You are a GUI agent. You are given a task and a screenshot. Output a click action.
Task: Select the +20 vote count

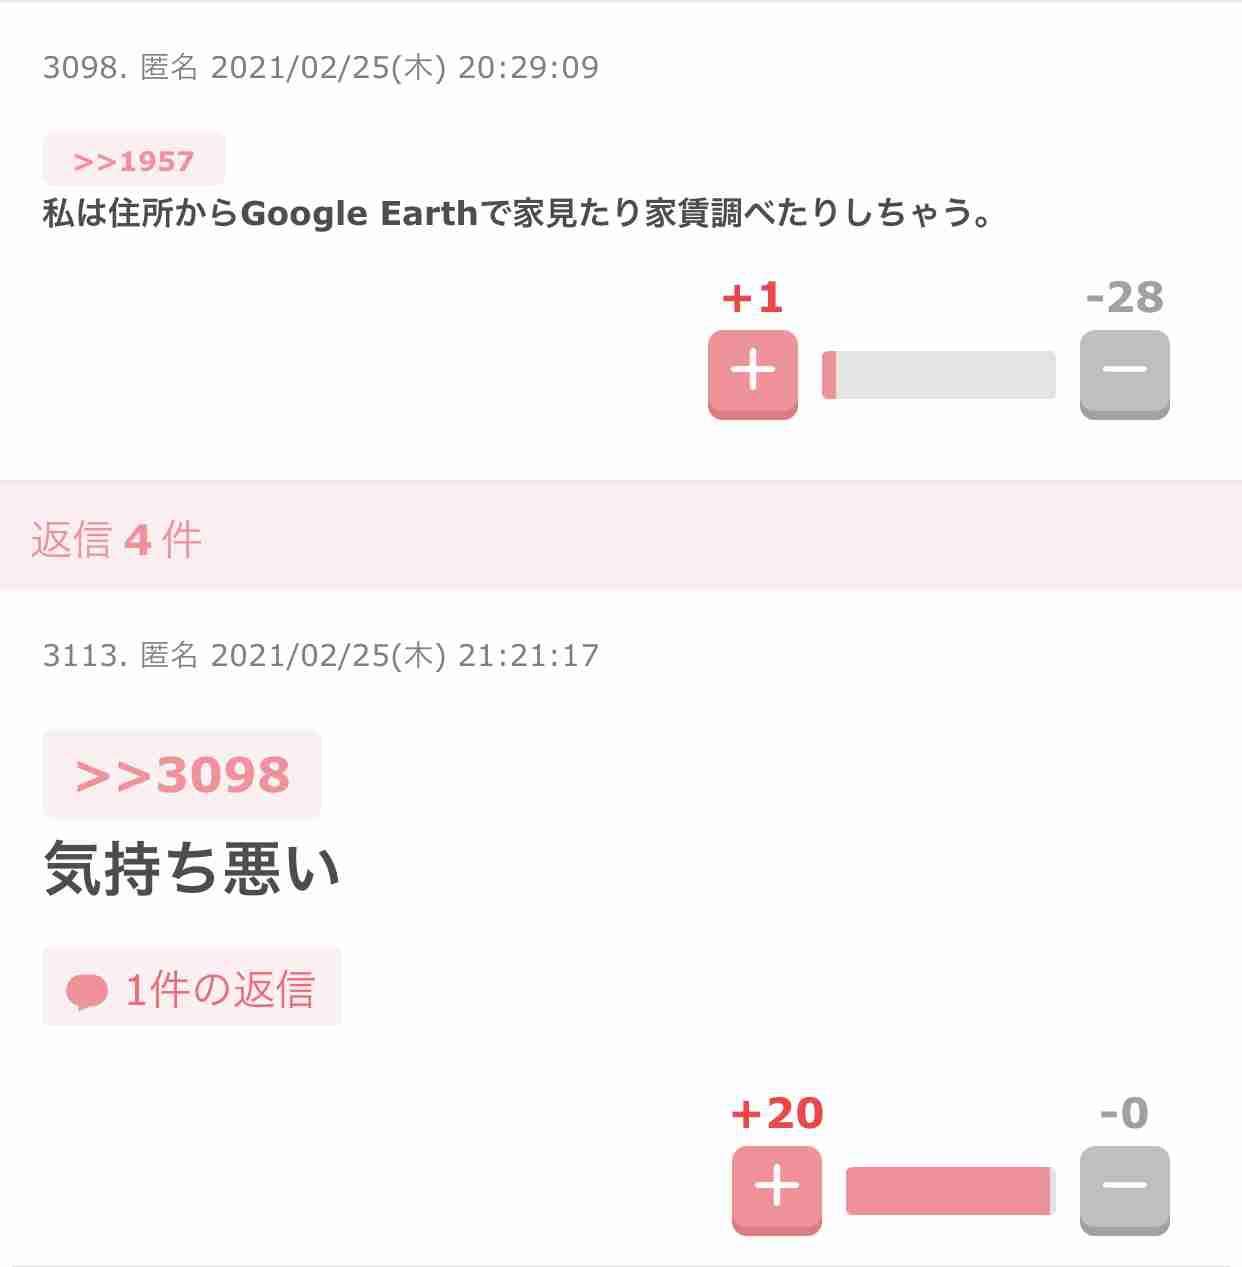(x=777, y=1113)
